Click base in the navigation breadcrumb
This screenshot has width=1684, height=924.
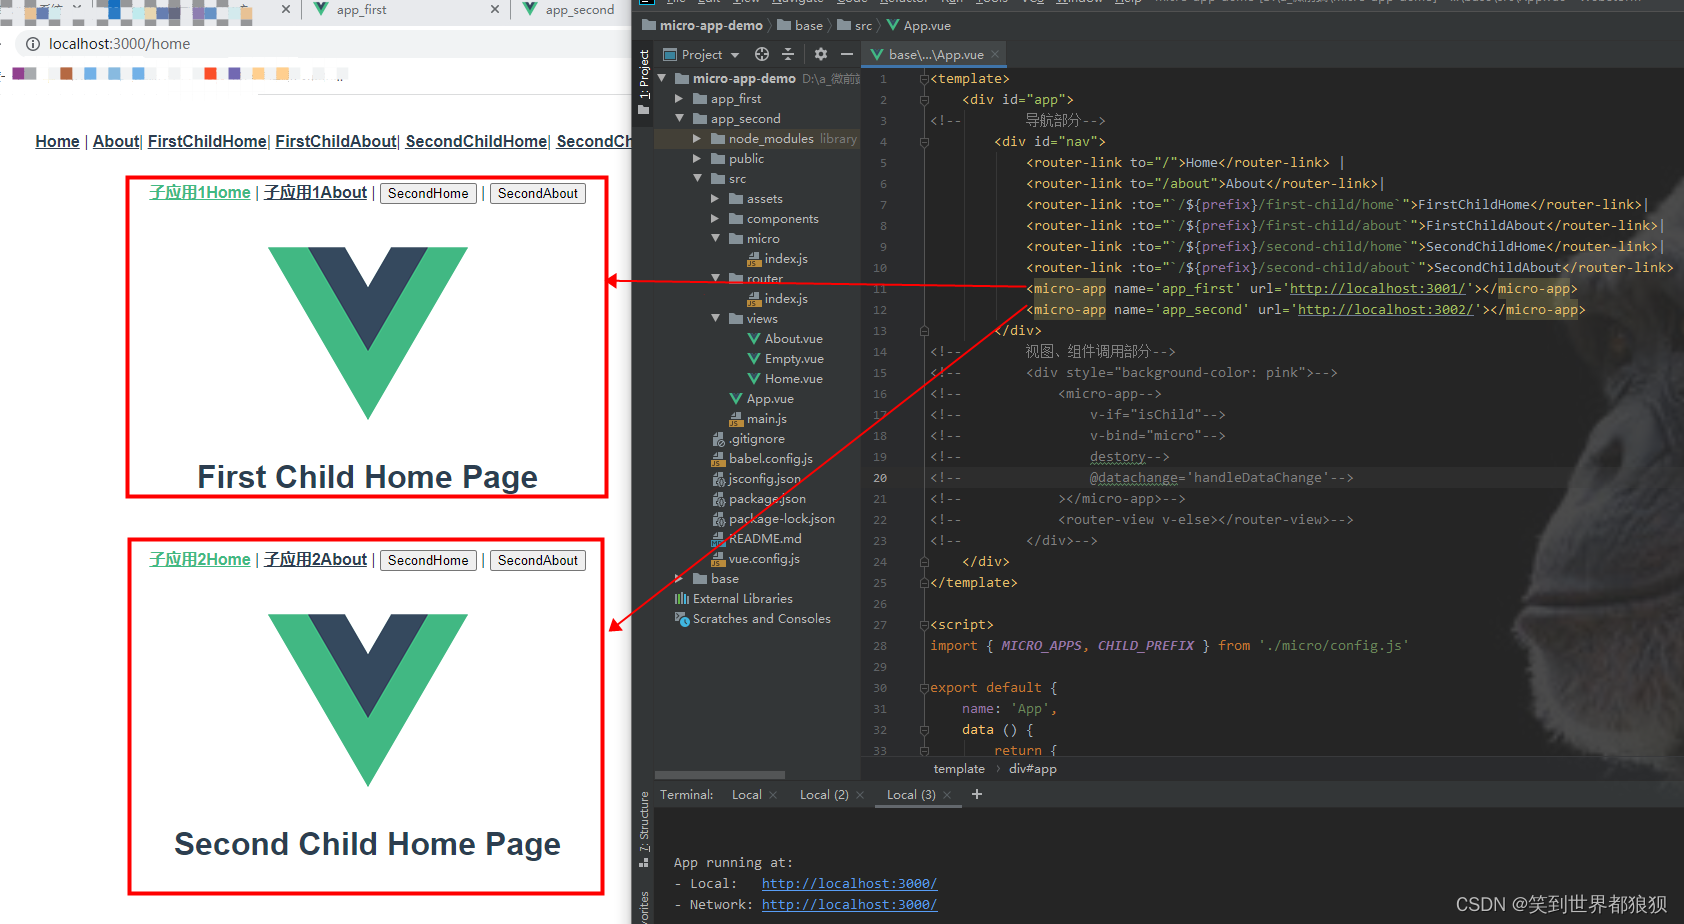click(809, 26)
